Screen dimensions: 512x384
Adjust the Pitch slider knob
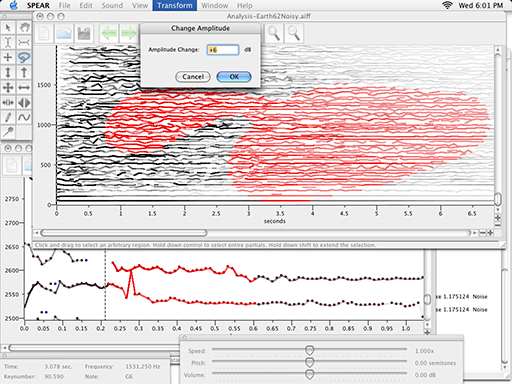[x=310, y=362]
